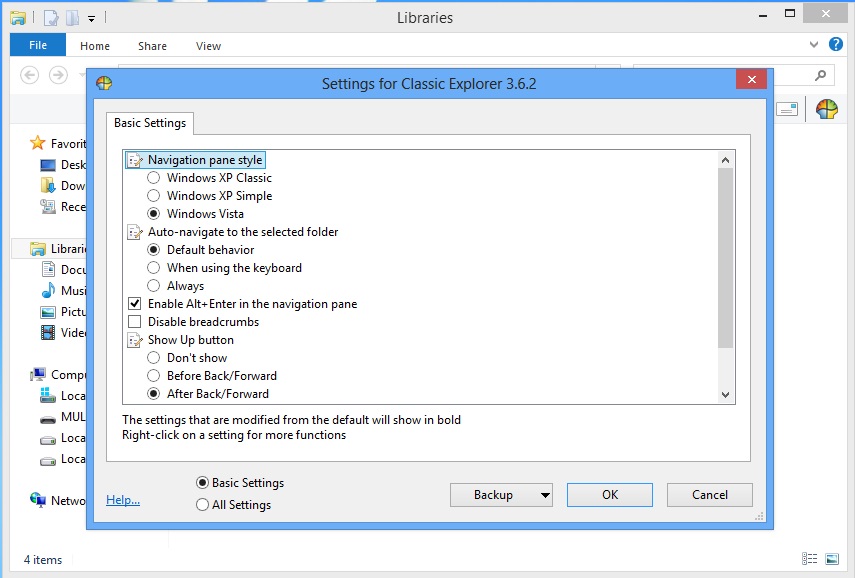Click the Documents library icon
Screen dimensions: 855x578
(48, 269)
